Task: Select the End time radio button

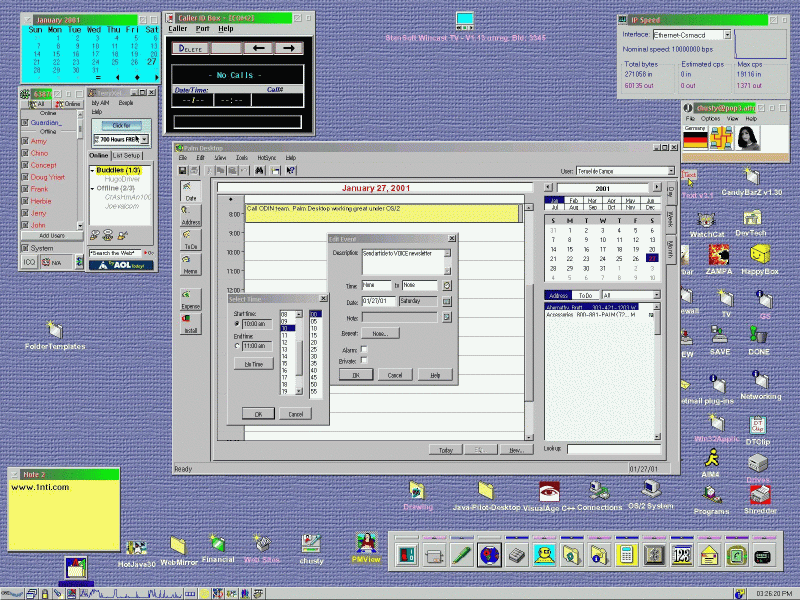Action: (237, 346)
